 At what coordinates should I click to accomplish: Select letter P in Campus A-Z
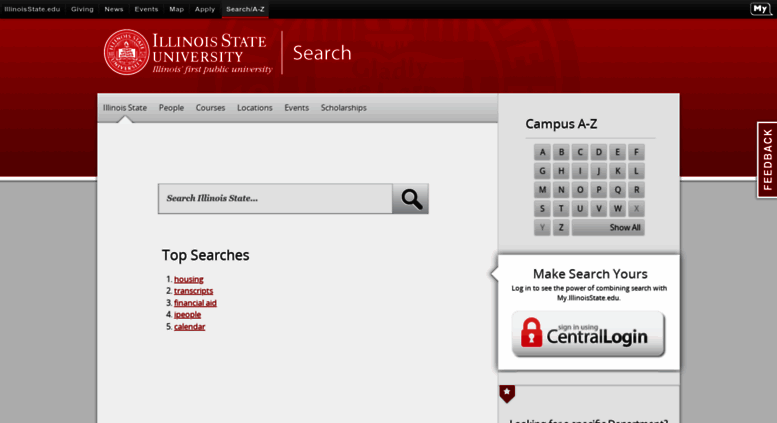(x=599, y=190)
